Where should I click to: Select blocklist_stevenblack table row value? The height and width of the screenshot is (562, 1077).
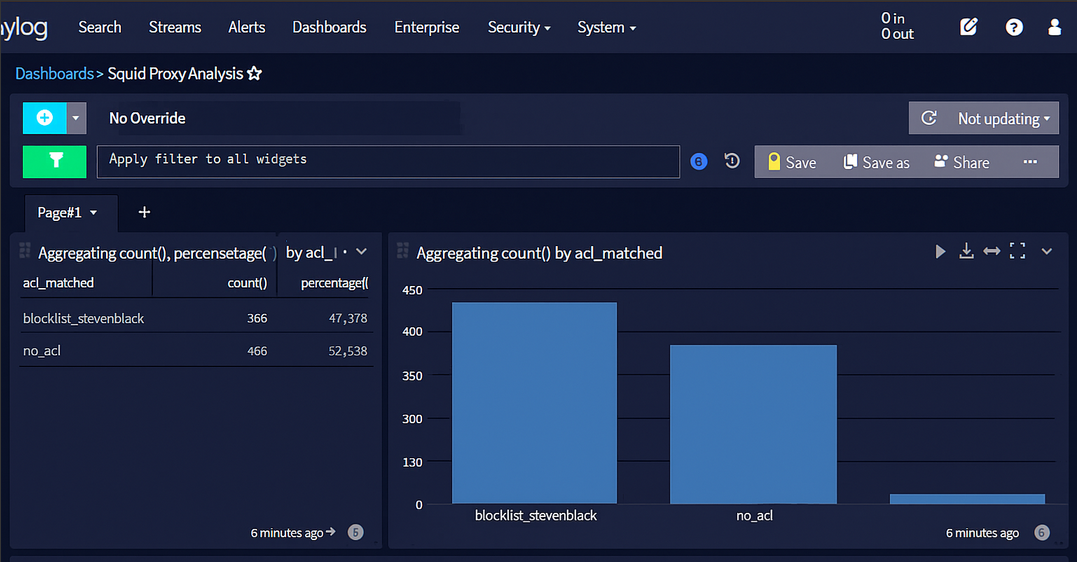click(x=84, y=319)
